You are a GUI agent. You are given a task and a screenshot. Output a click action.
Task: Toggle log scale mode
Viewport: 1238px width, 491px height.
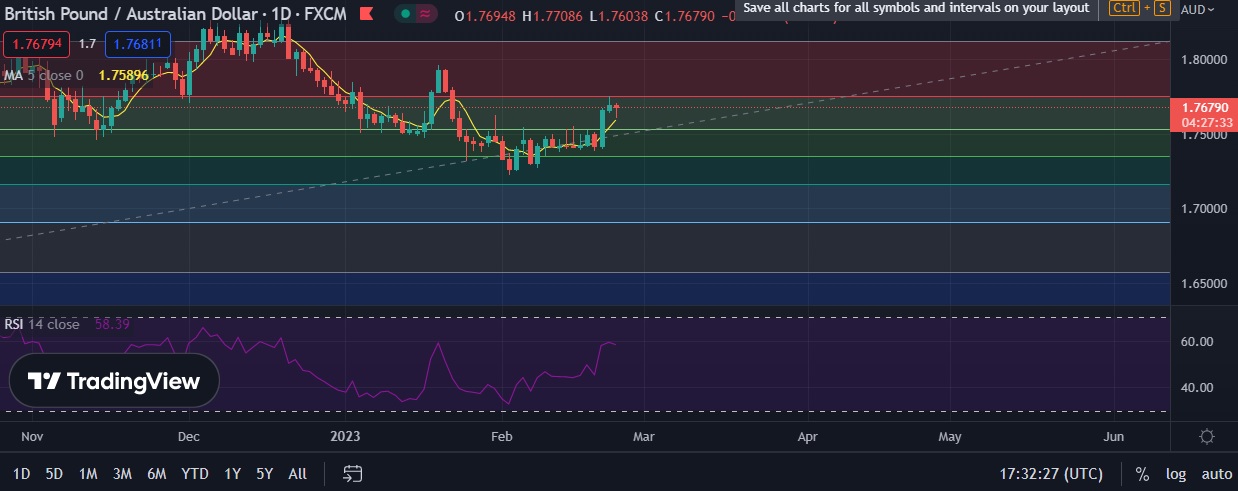point(1176,474)
